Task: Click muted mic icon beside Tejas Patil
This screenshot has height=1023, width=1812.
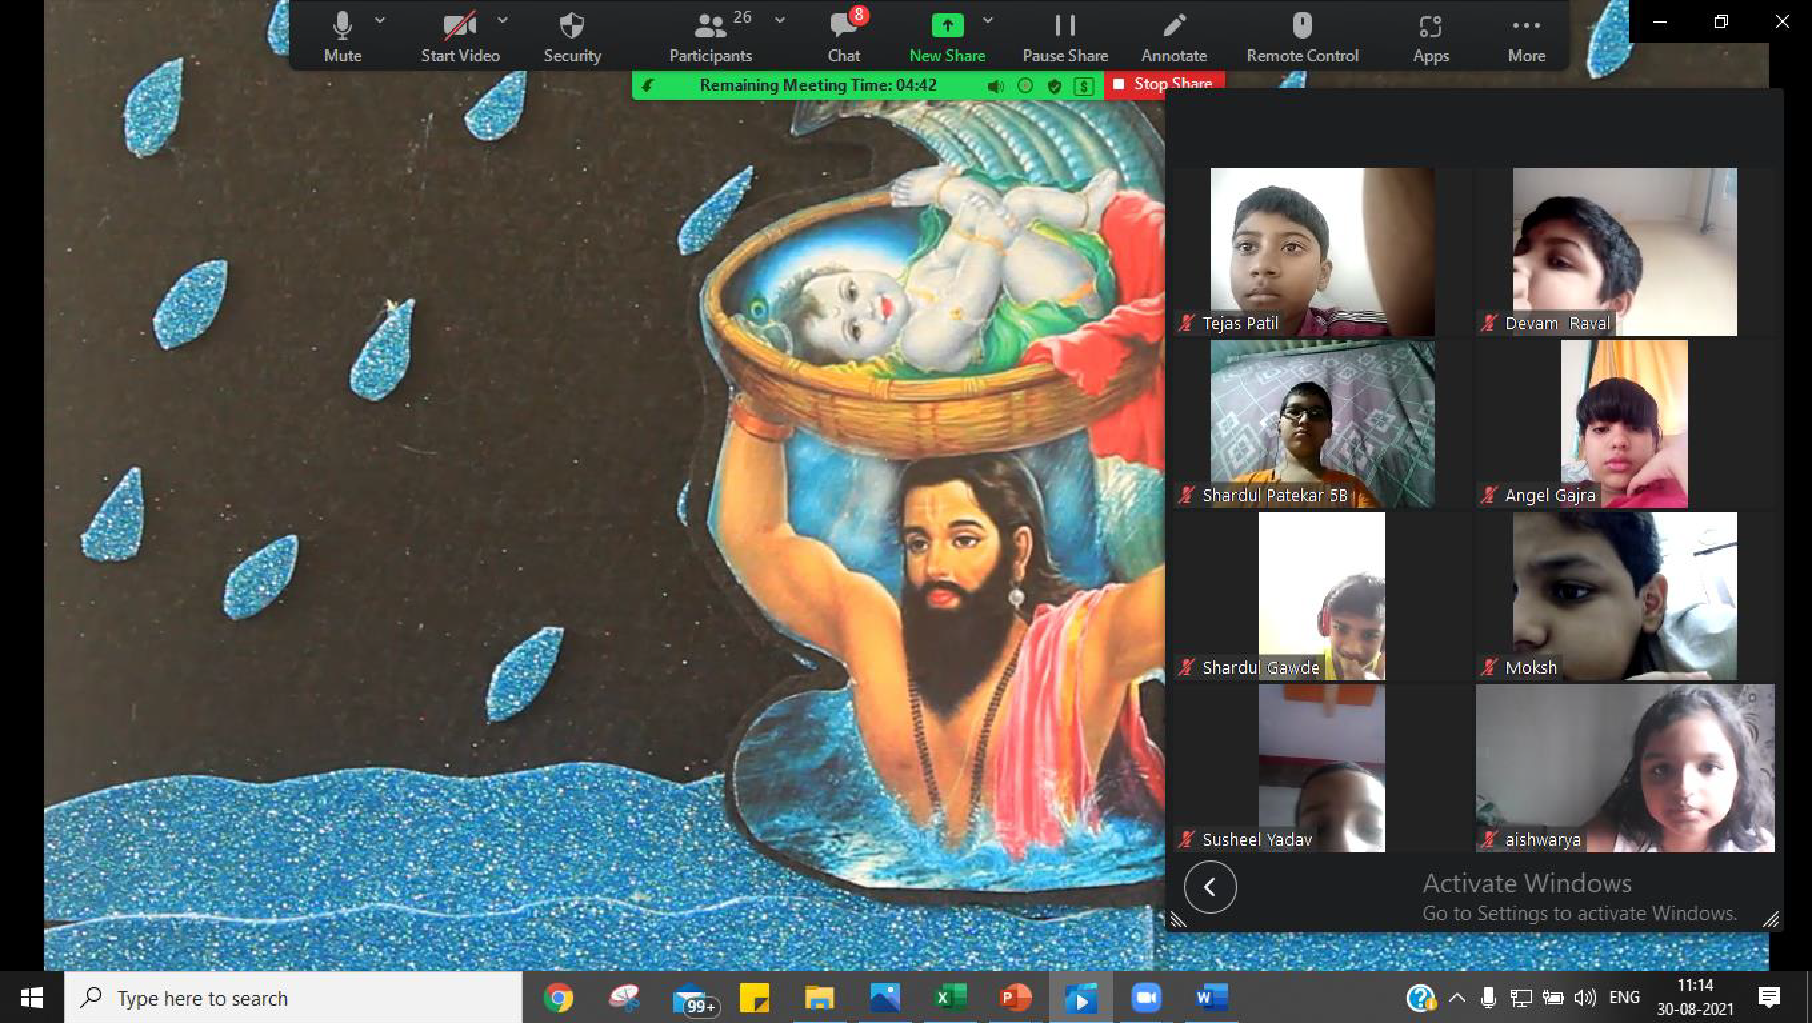Action: pos(1187,323)
